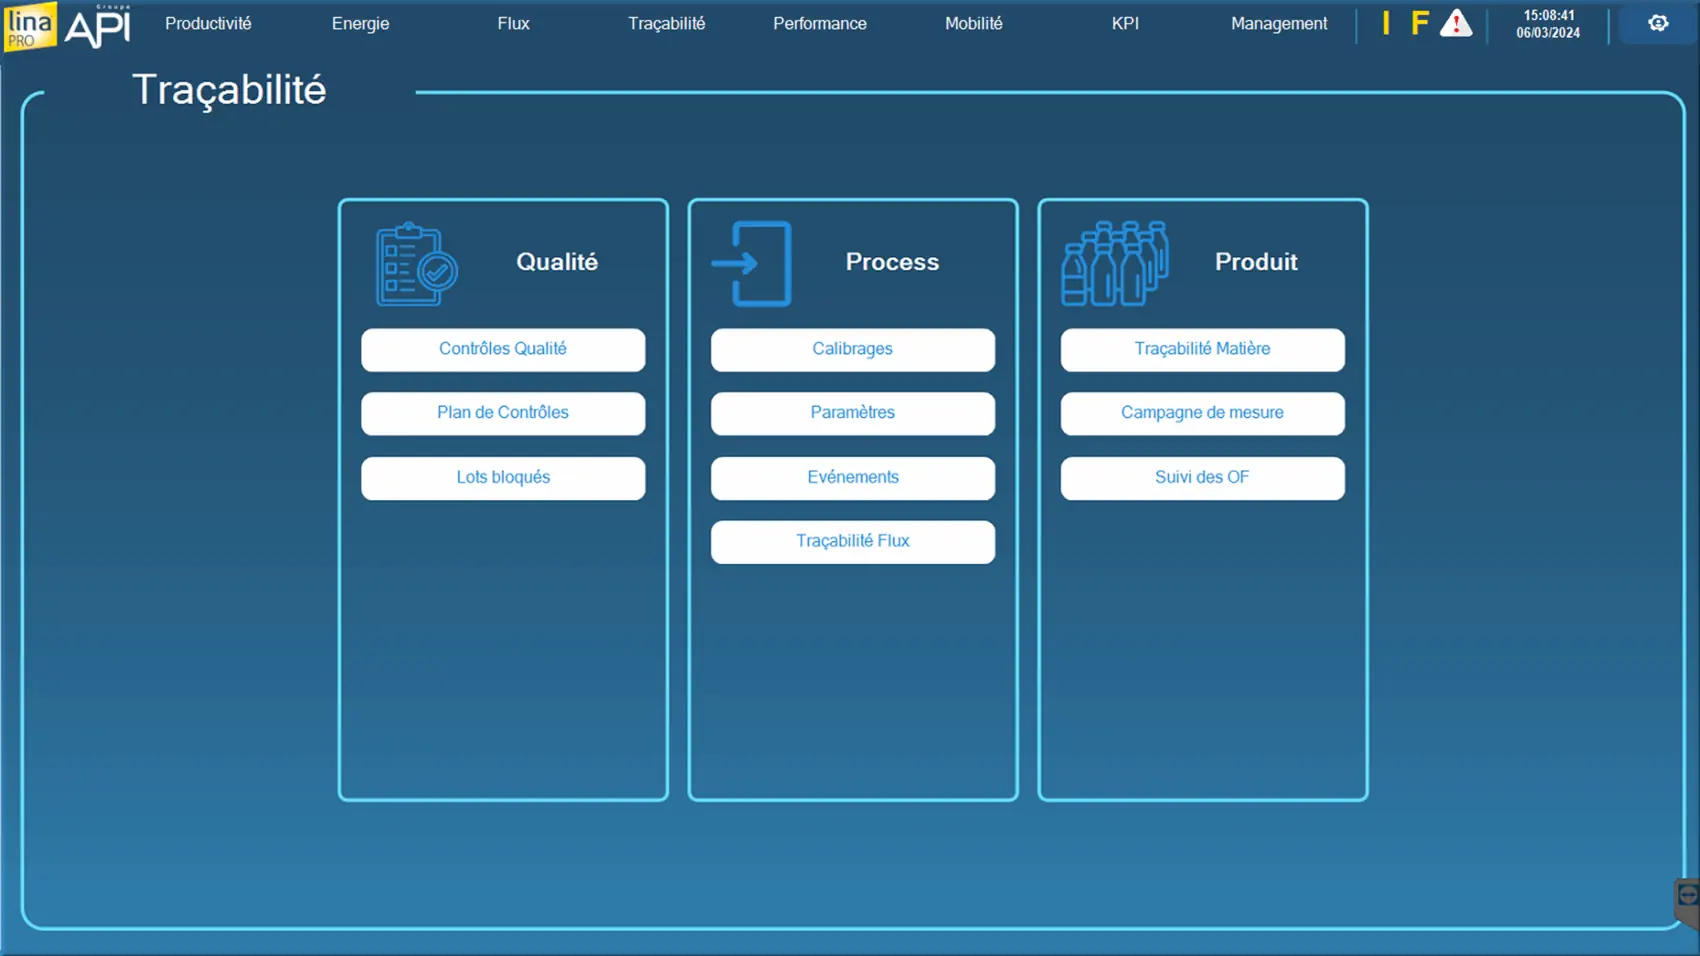
Task: Click the yellow I status indicator
Action: 1386,24
